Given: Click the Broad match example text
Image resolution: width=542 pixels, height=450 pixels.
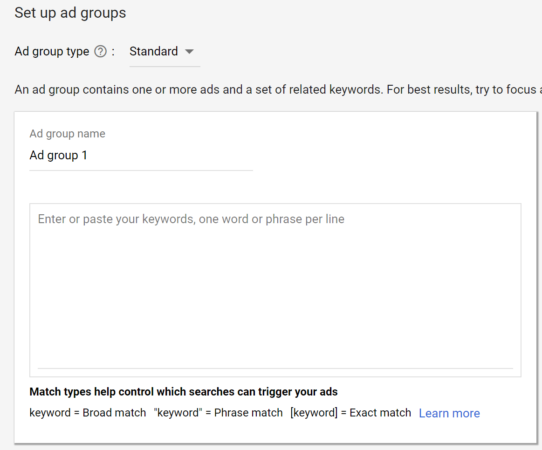Looking at the screenshot, I should click(88, 413).
